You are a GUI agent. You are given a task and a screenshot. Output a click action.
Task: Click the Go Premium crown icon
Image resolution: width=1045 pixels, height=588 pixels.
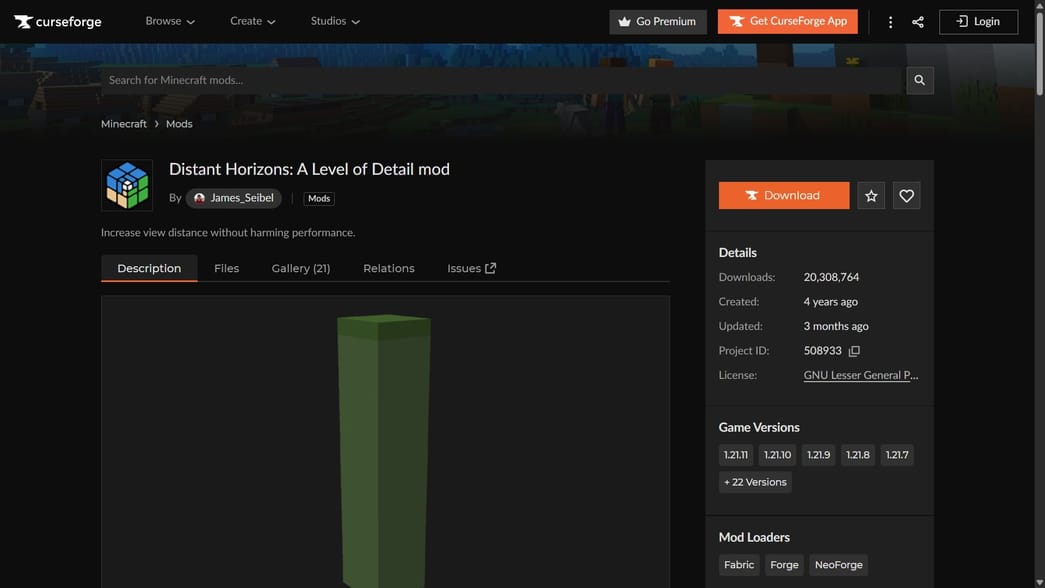[x=625, y=21]
